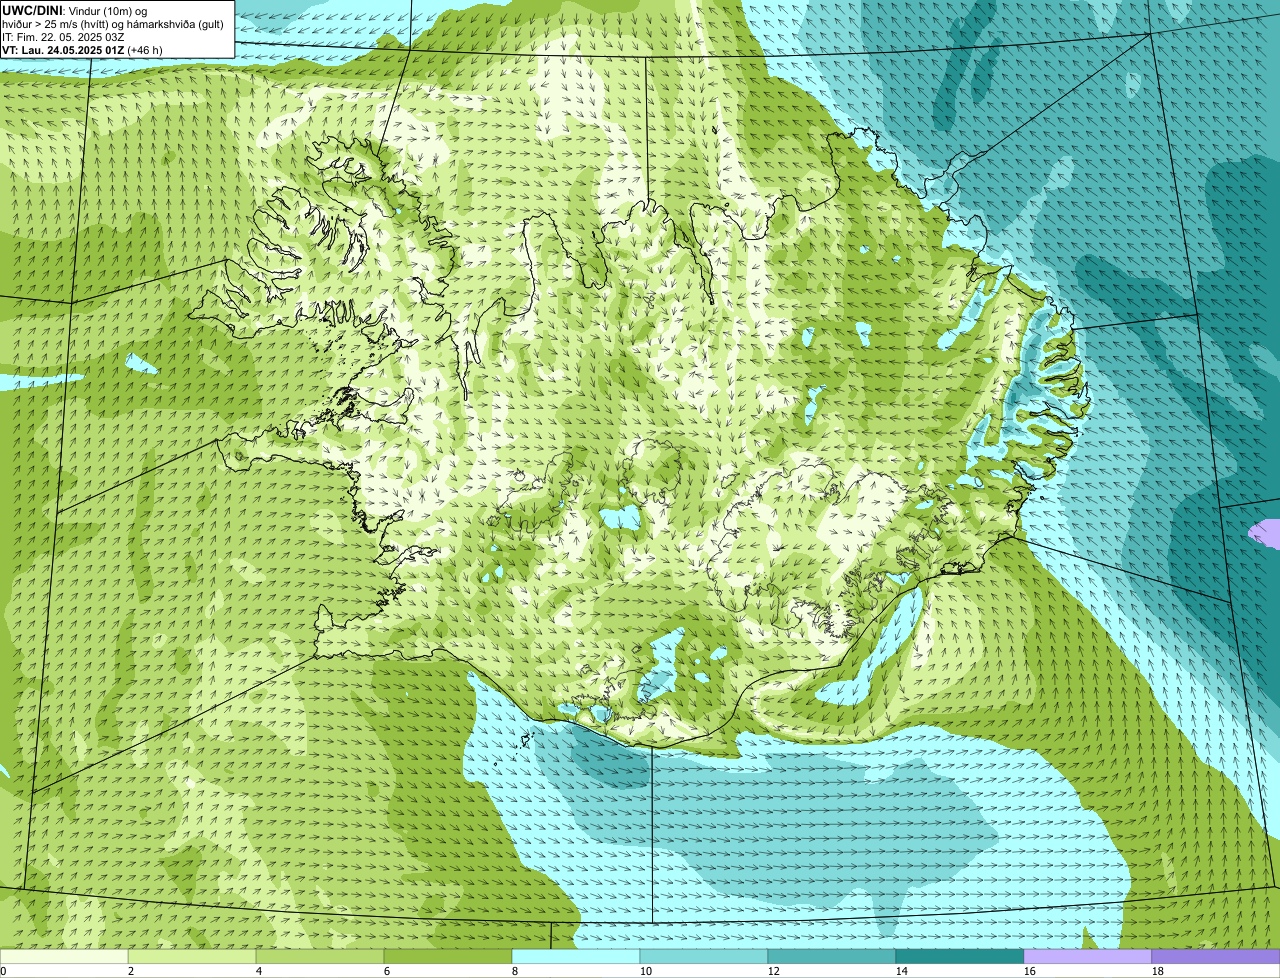Select the 4–6 m/s green swatch
This screenshot has width=1280, height=978.
(320, 957)
